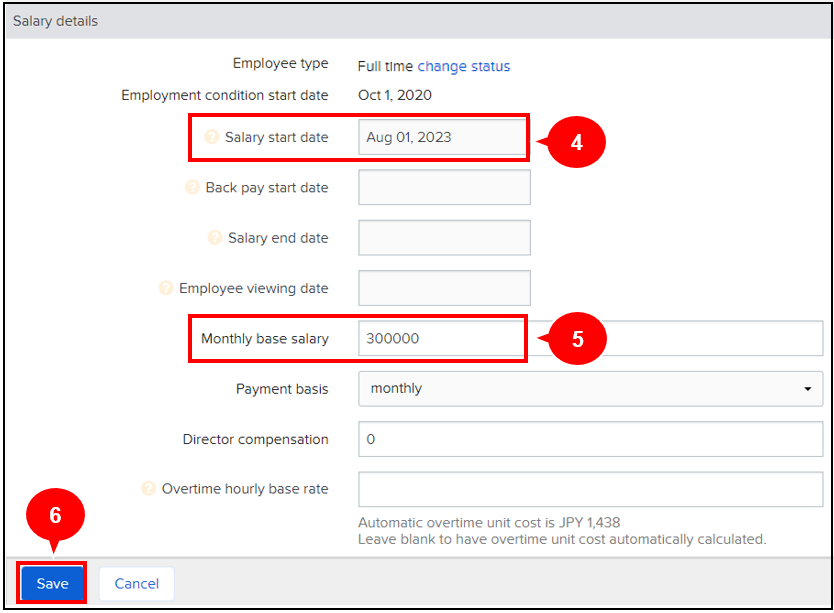Screen dimensions: 834x613
Task: Click the red step 4 callout marker
Action: pos(576,143)
